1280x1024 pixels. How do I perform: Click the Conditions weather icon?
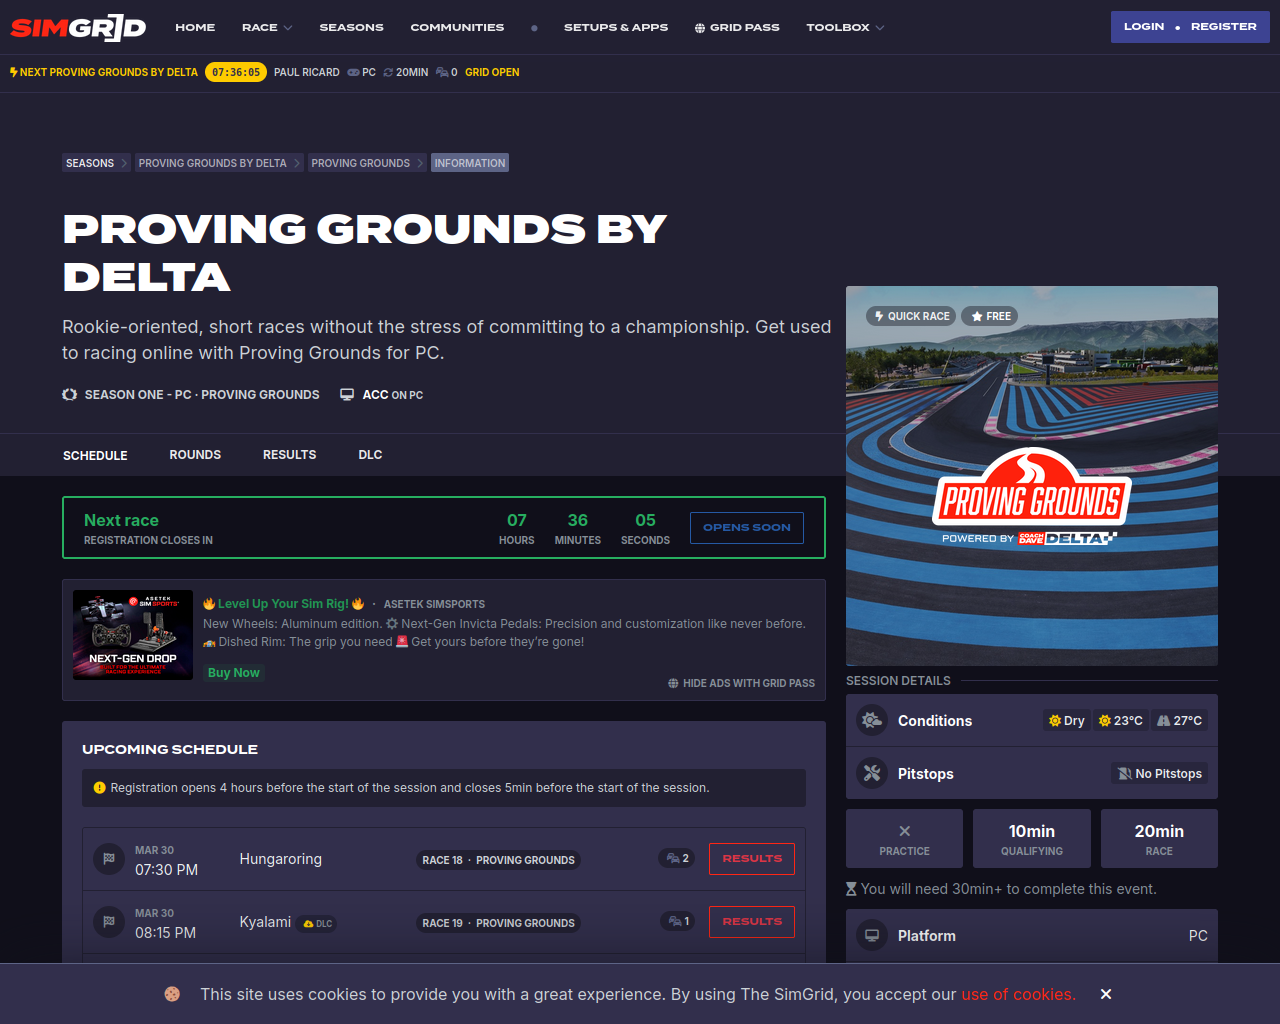tap(872, 721)
